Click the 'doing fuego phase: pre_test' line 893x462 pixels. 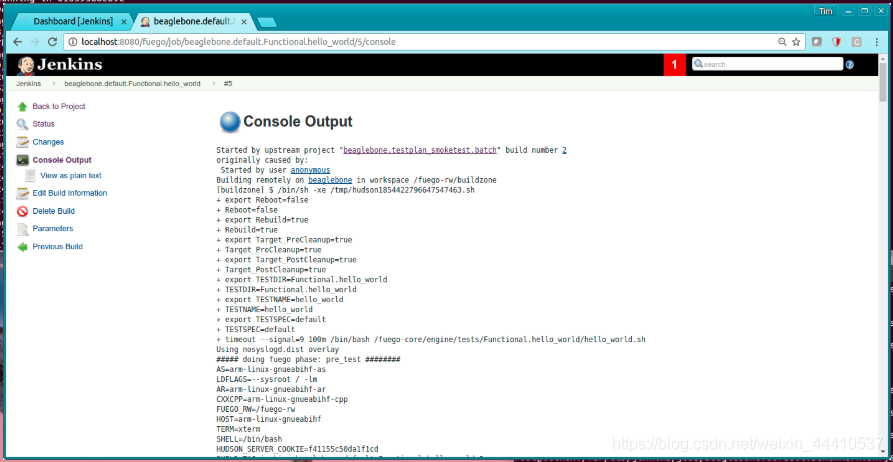(x=309, y=359)
